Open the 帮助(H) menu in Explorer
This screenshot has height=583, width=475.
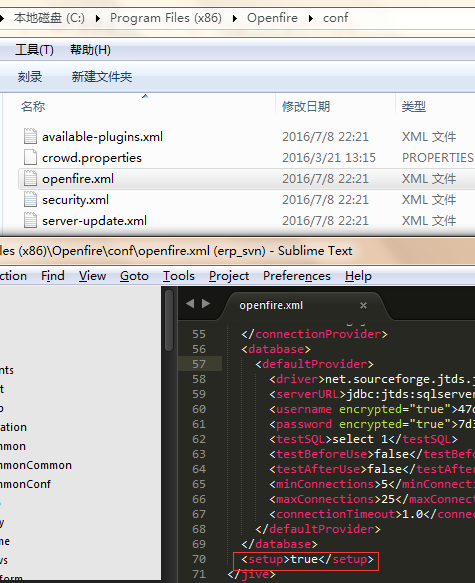click(90, 50)
